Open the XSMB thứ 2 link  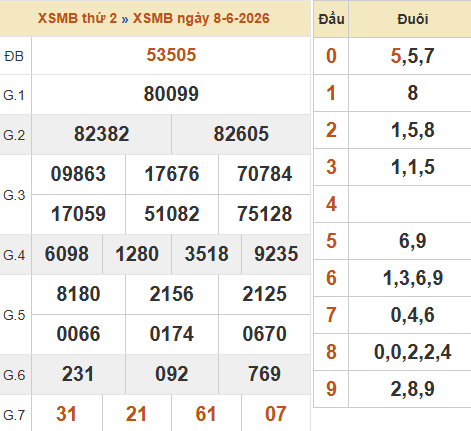pos(77,18)
